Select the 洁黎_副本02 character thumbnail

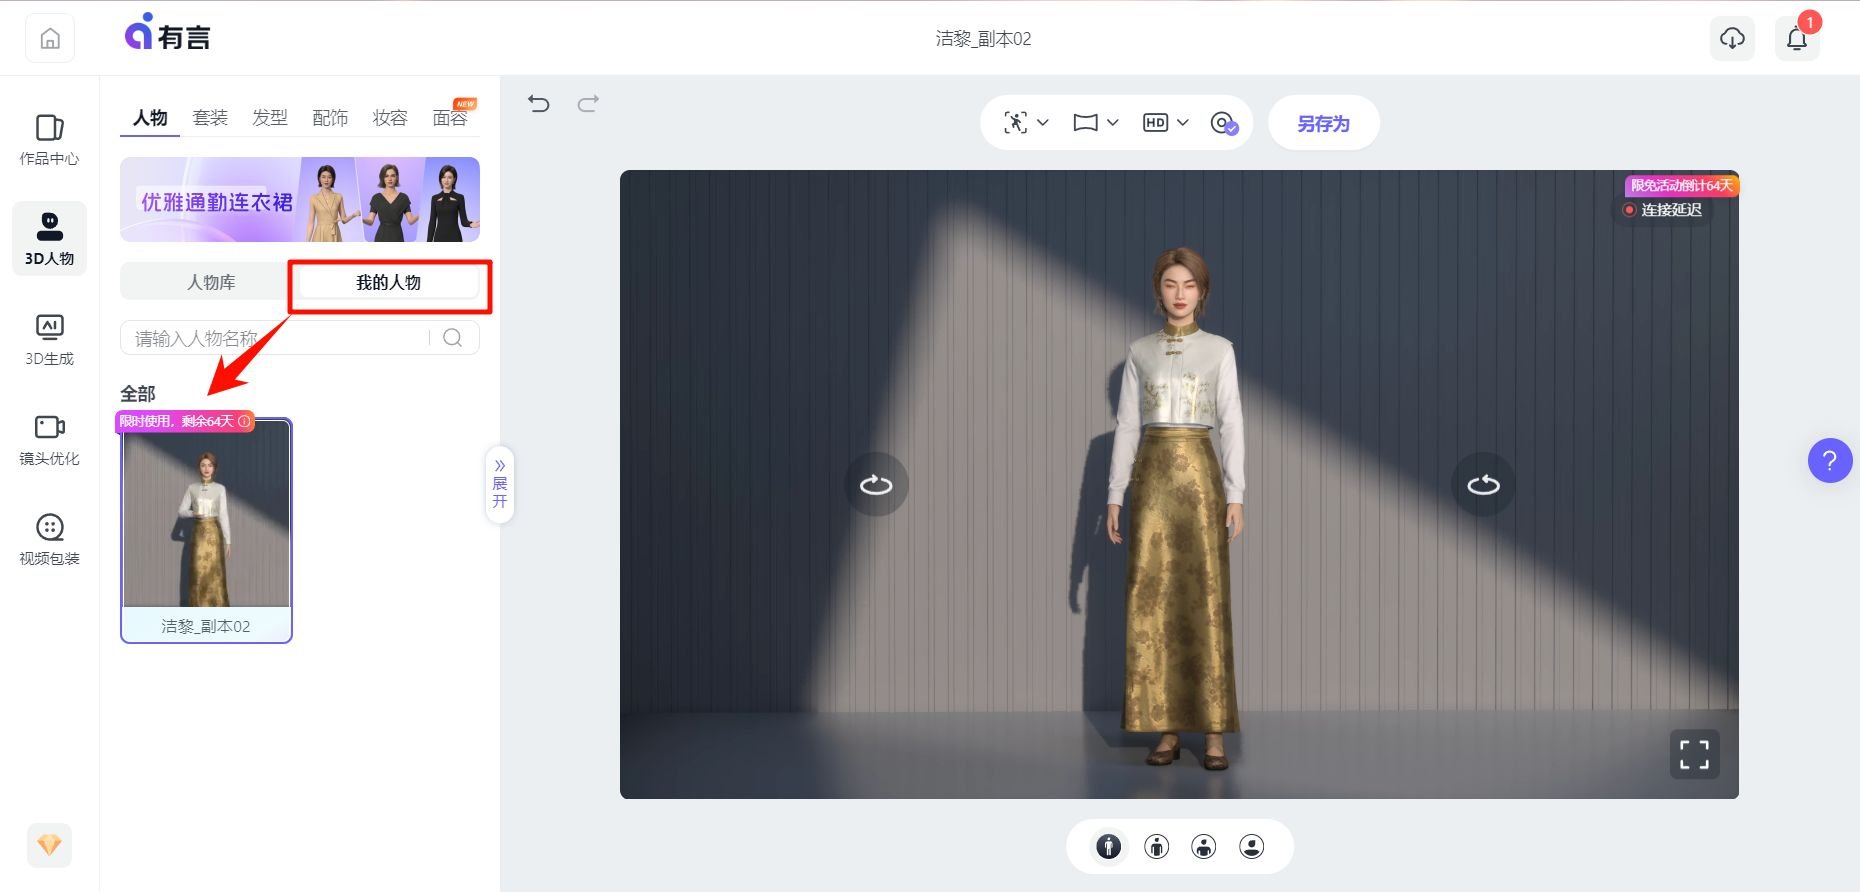(206, 530)
